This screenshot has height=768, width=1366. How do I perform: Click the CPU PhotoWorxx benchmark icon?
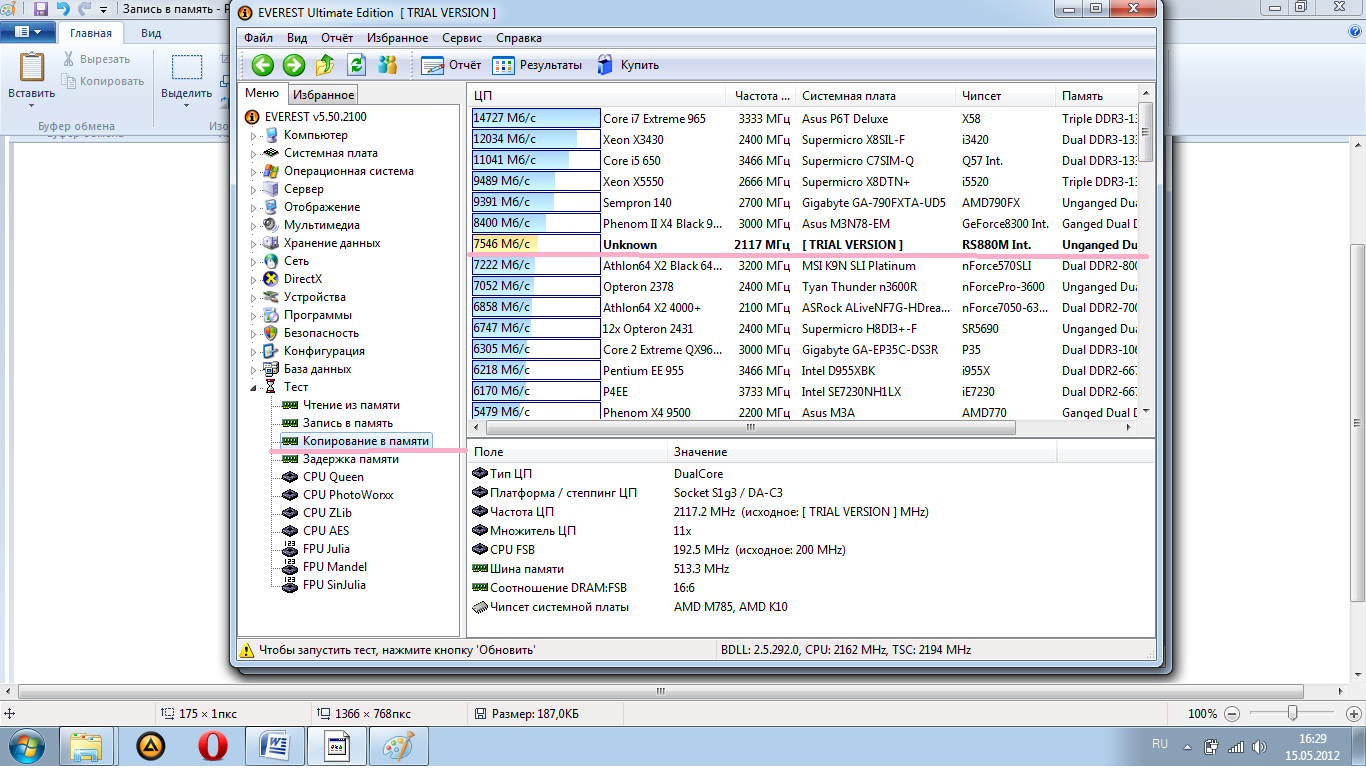pos(291,495)
